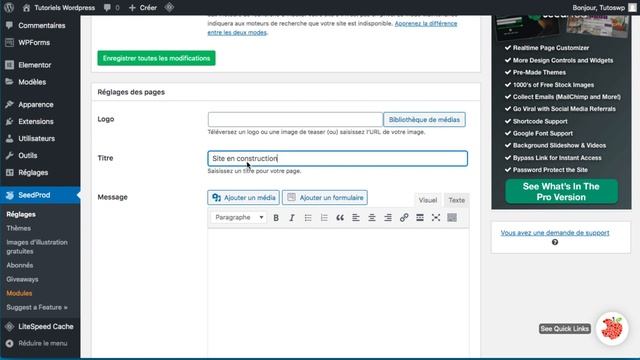Switch editor to Visuel tab
Viewport: 640px width, 360px height.
coord(428,200)
